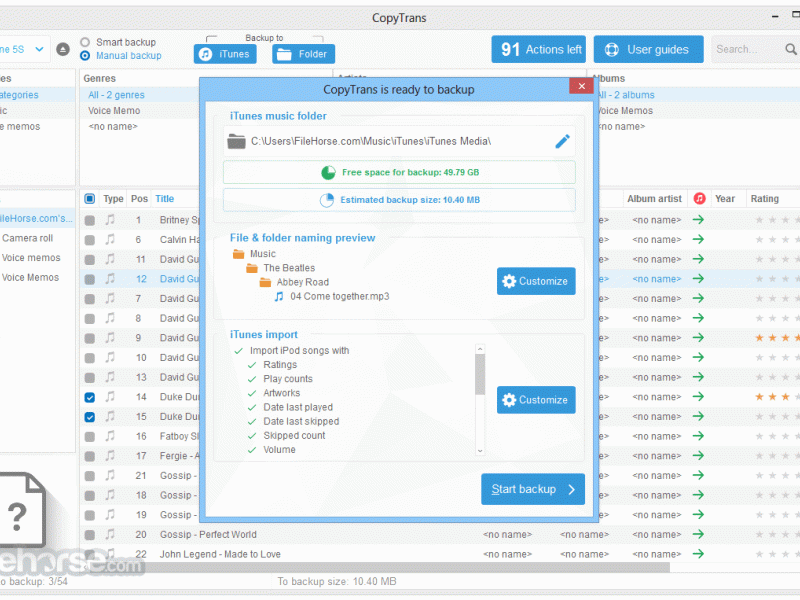This screenshot has height=600, width=800.
Task: Click the Music folder icon in preview
Action: [x=238, y=254]
